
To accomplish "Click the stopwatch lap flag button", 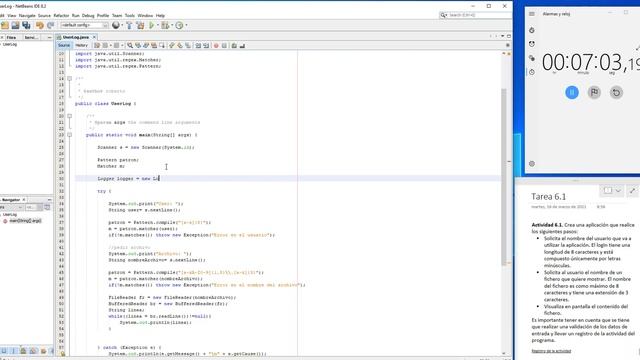I will pos(594,92).
